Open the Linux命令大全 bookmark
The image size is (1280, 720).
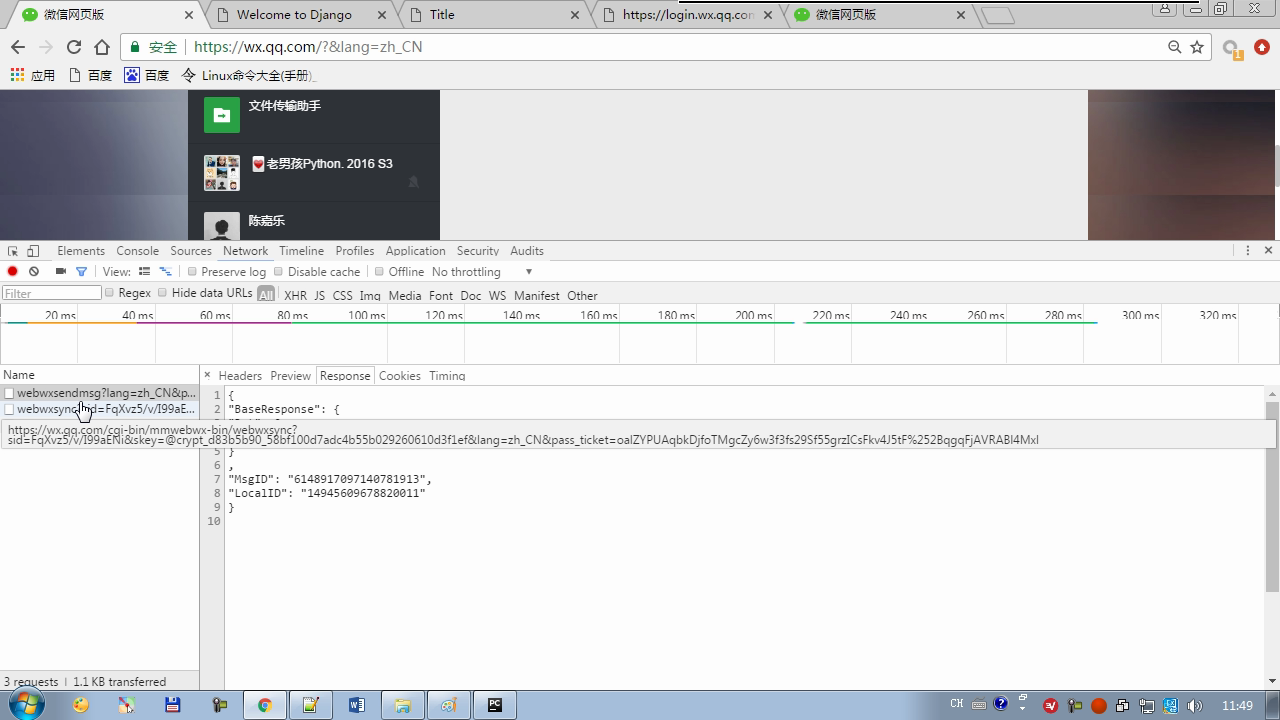coord(248,75)
